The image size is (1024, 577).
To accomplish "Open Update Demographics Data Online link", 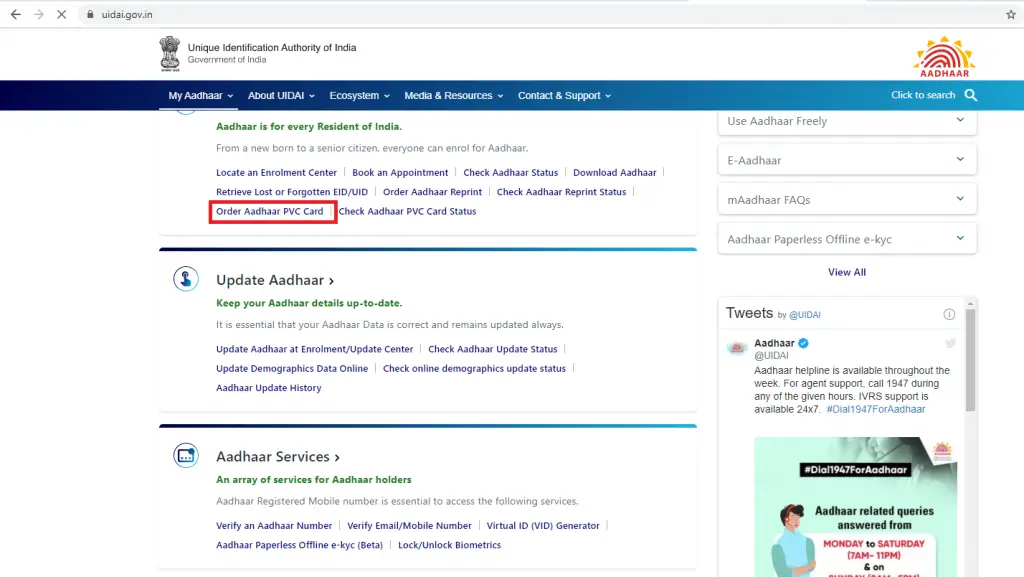I will tap(292, 369).
